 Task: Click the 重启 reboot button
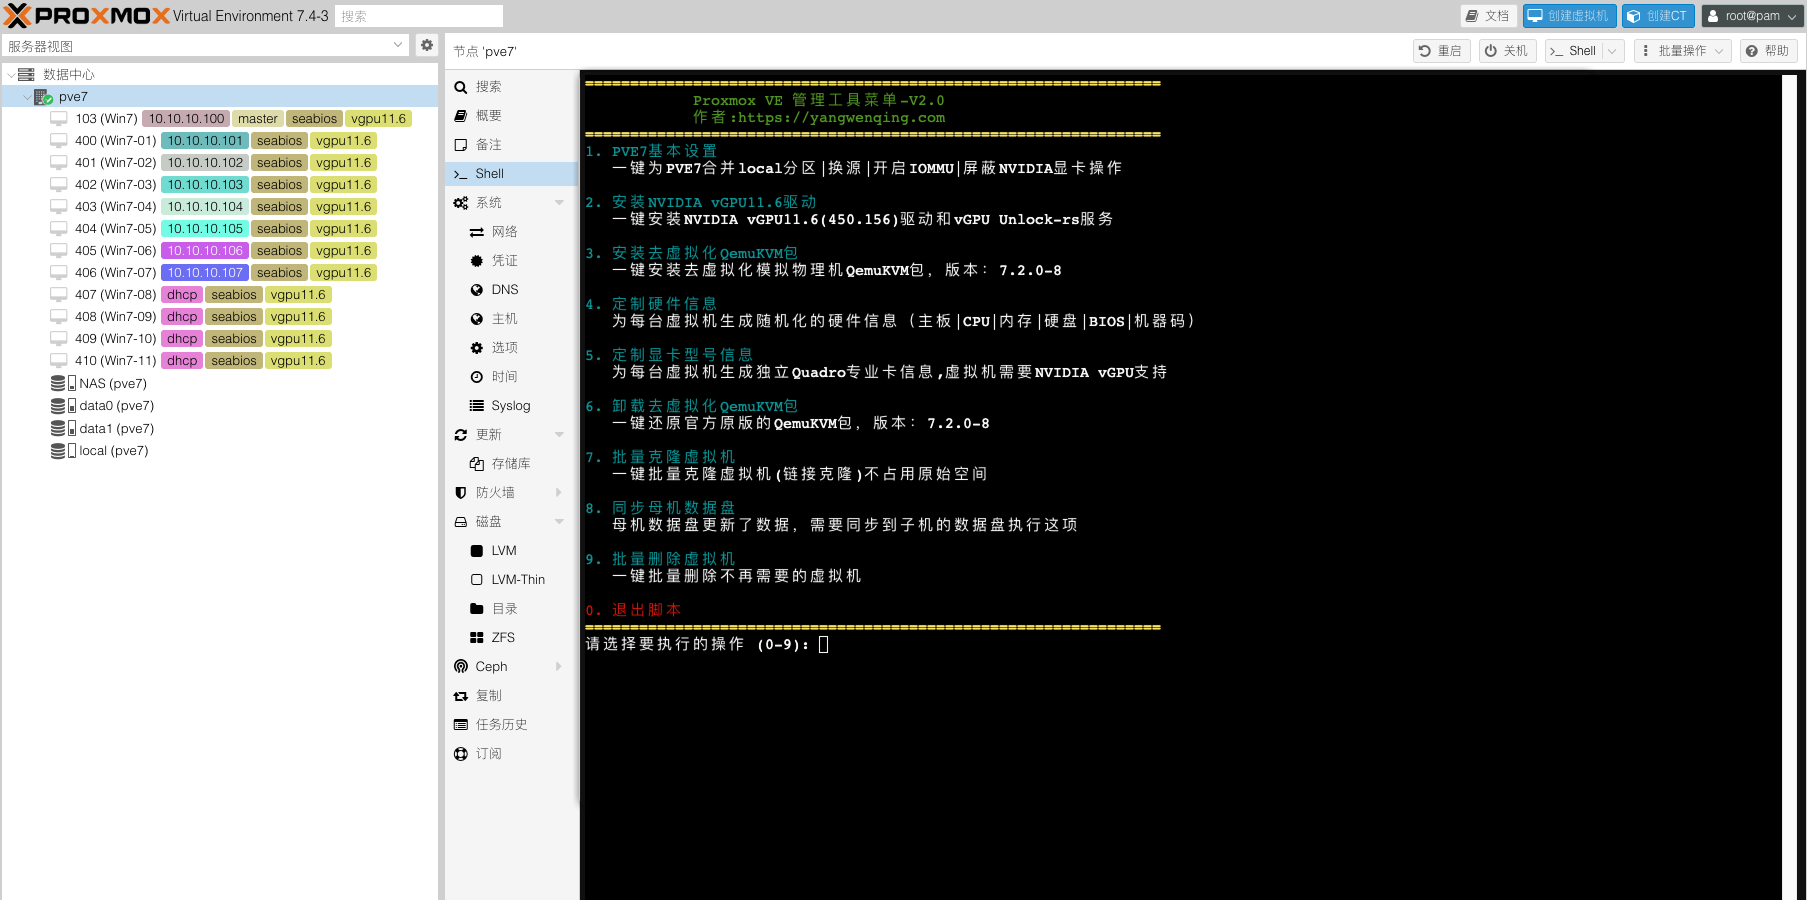pos(1440,51)
